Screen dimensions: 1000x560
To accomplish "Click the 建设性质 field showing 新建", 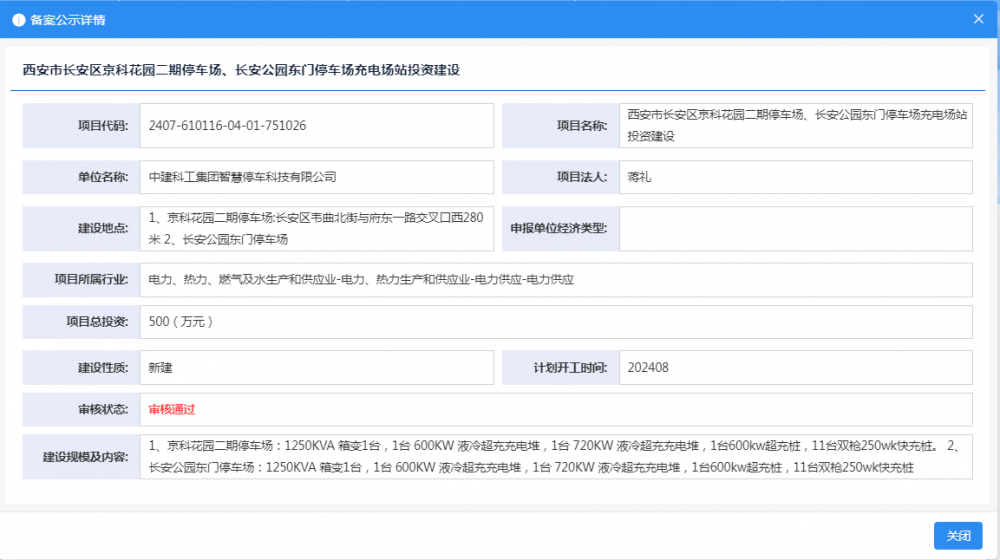I will (317, 367).
